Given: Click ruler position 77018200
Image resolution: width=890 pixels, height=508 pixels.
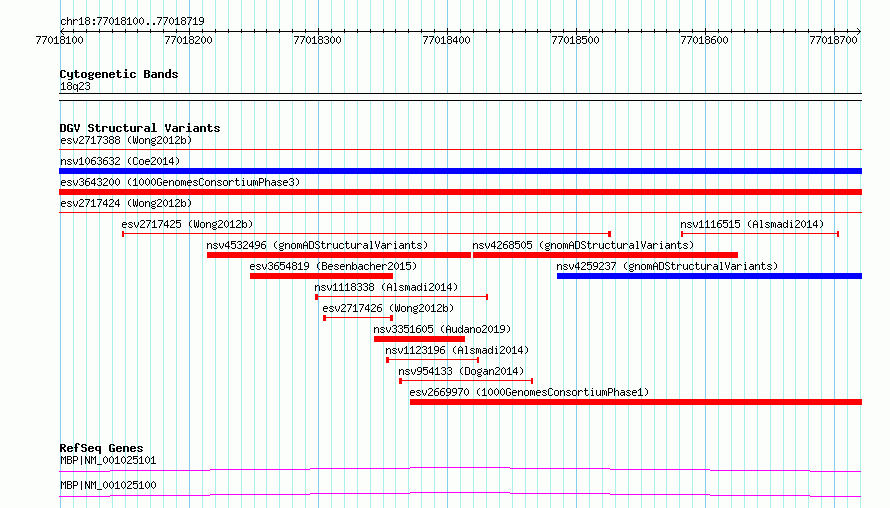Looking at the screenshot, I should (188, 40).
